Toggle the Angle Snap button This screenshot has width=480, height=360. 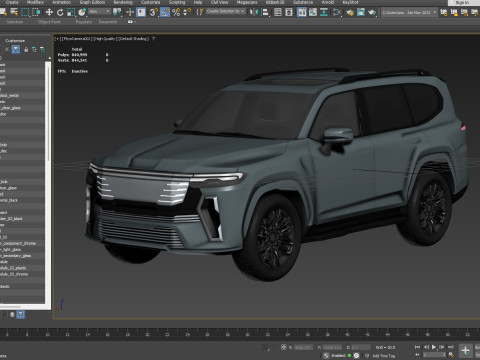click(x=165, y=13)
